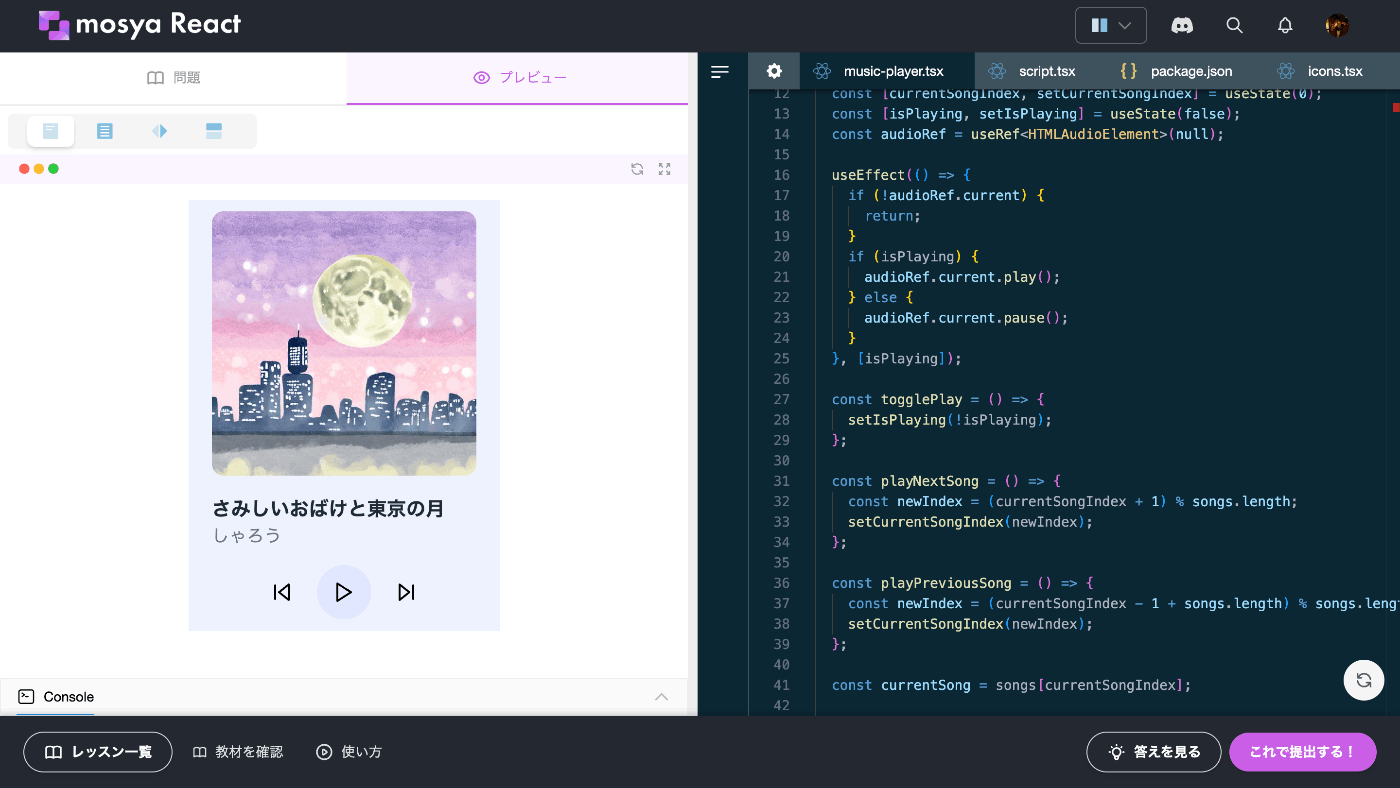Screen dimensions: 1400x788
Task: Click line number 27 in gutter
Action: tap(781, 399)
